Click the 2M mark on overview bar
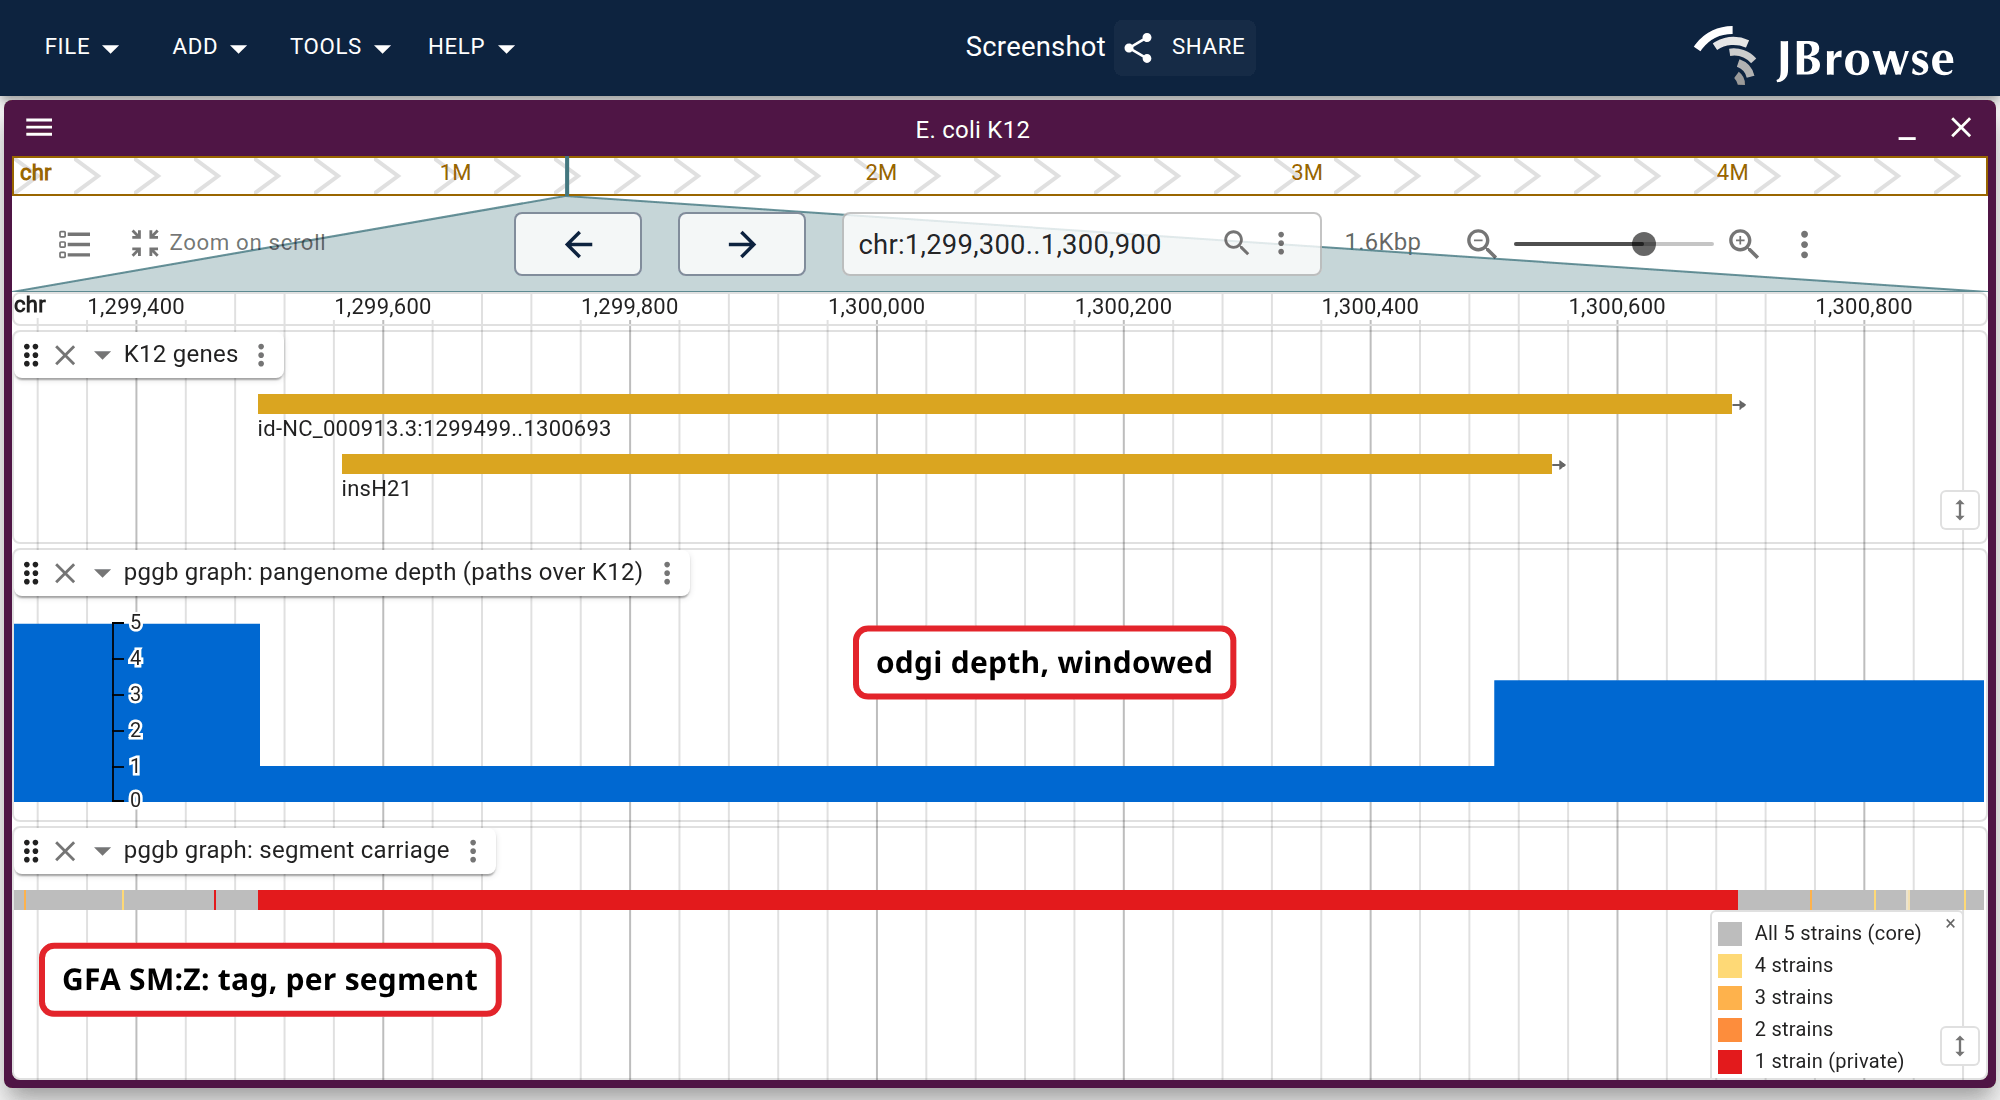2000x1100 pixels. [881, 173]
